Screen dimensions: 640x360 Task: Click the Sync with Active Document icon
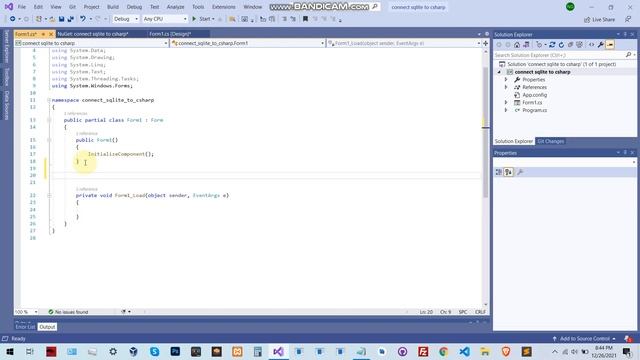pos(552,45)
